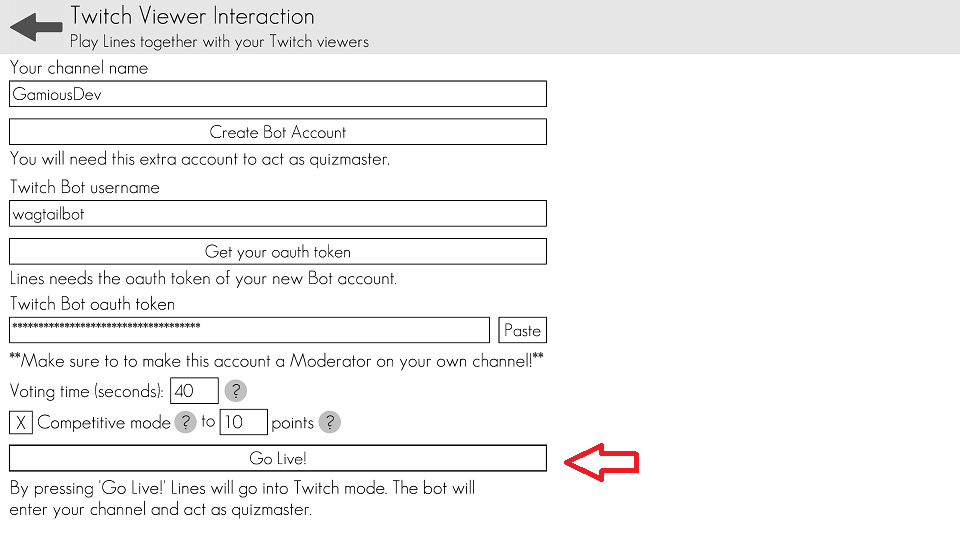Click the back arrow icon
This screenshot has width=960, height=540.
coord(36,27)
